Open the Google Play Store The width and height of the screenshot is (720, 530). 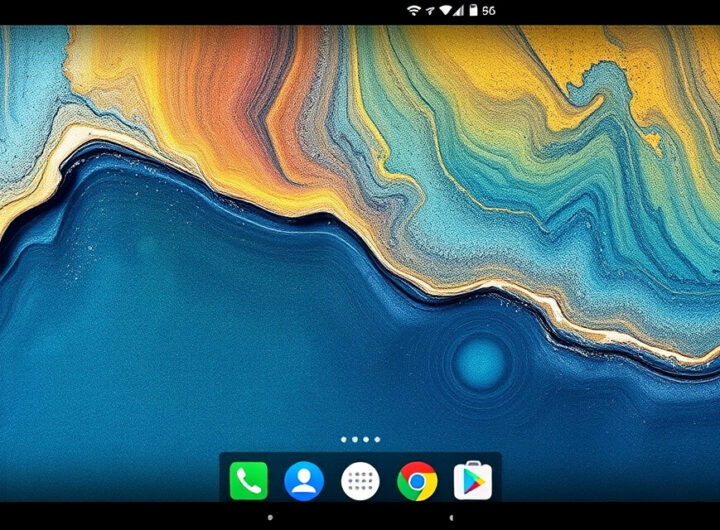[x=473, y=480]
